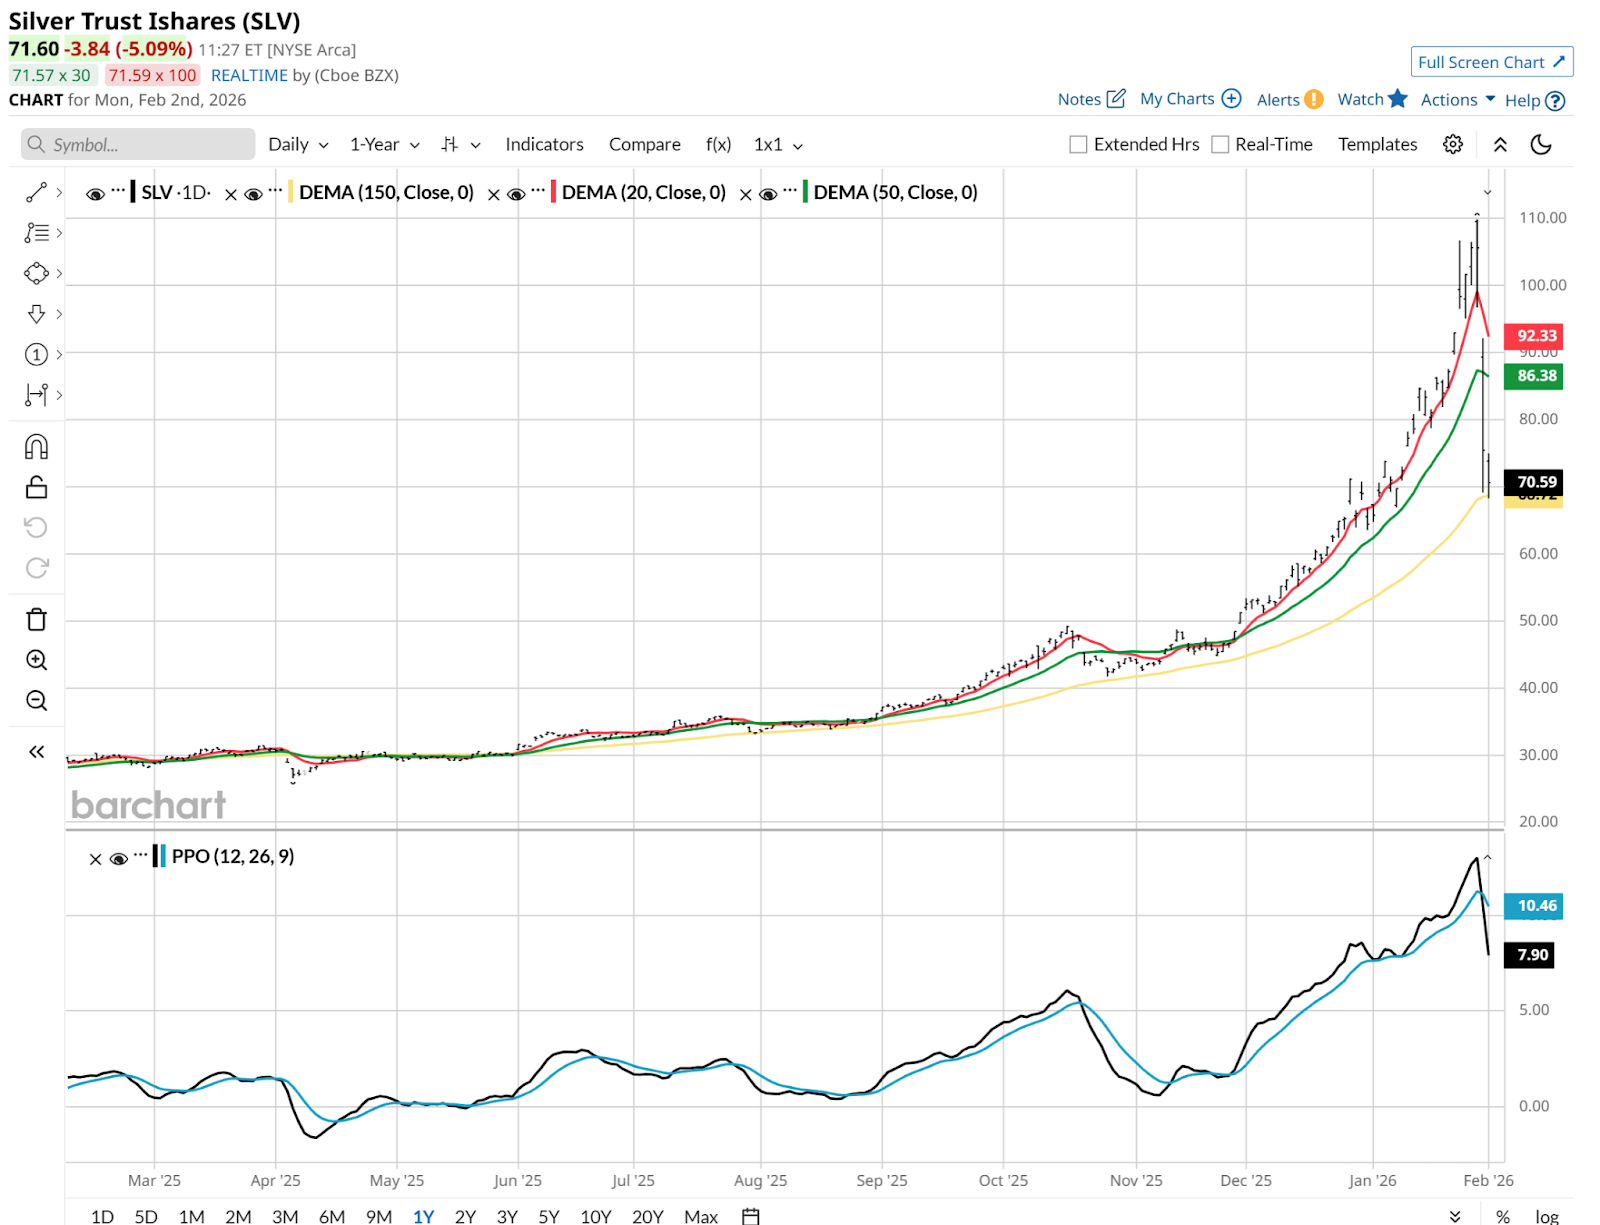Viewport: 1600px width, 1225px height.
Task: Click the DEMA (150) yellow color swatch
Action: tap(290, 192)
